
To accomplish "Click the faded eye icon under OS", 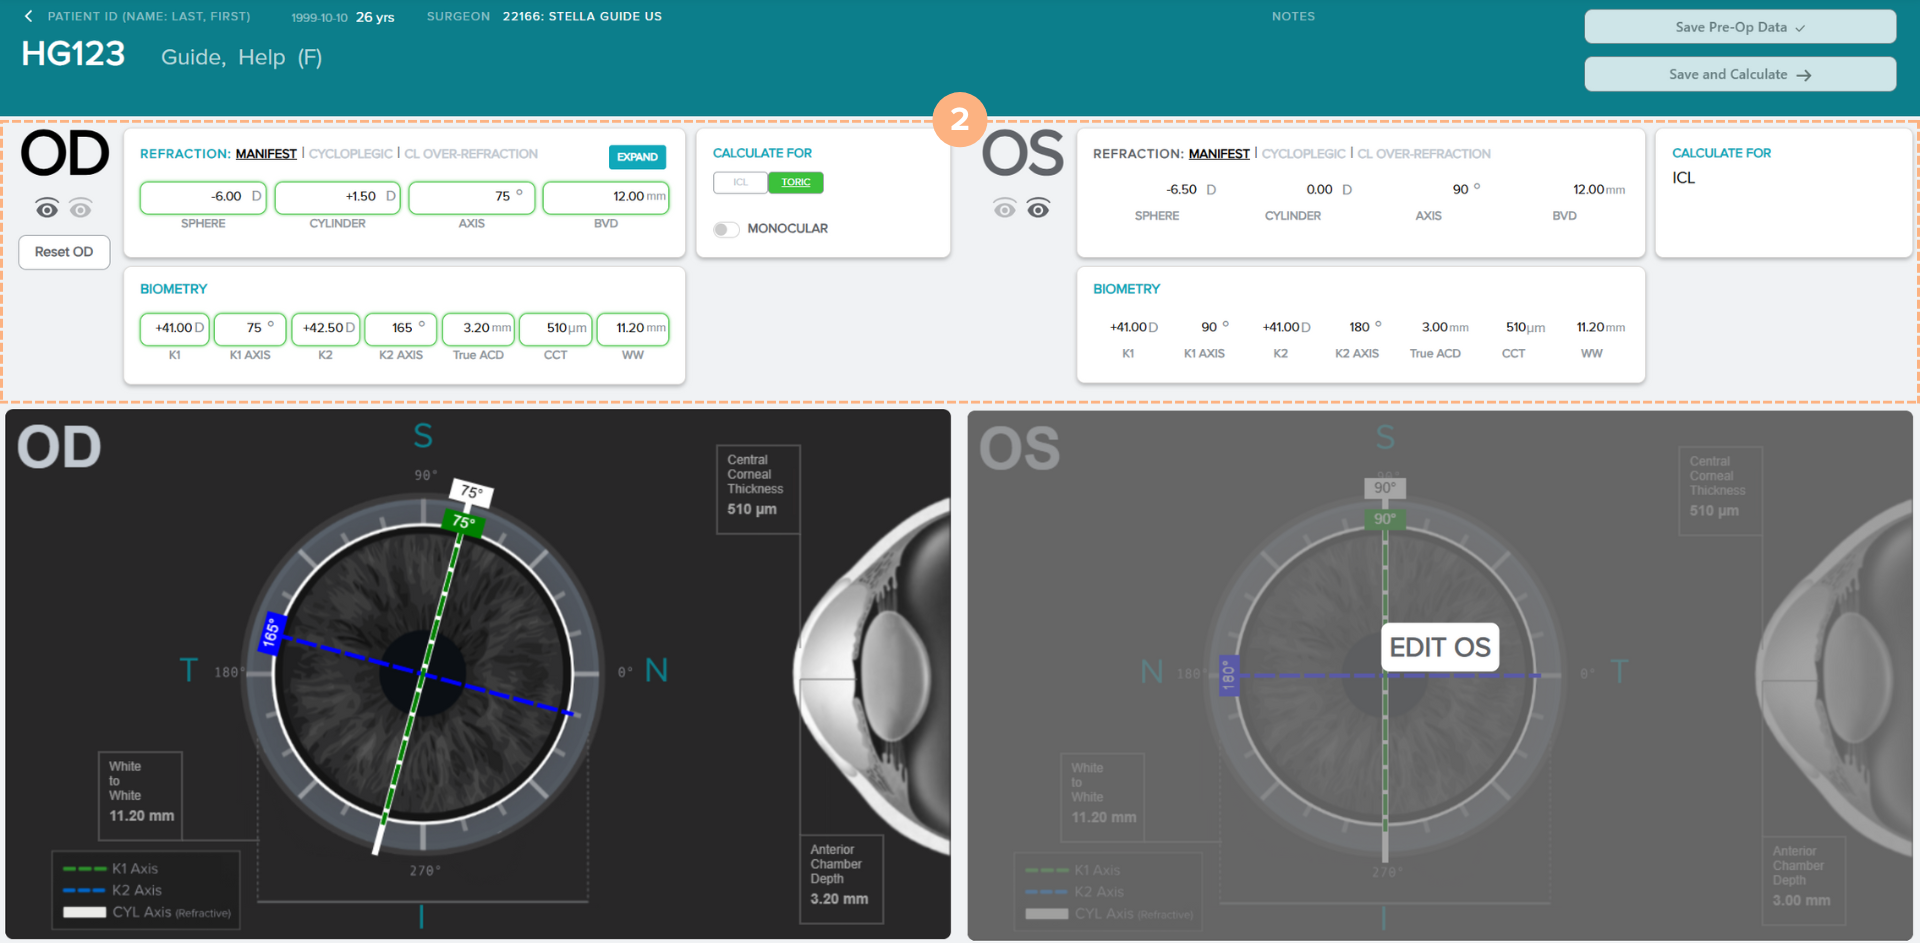I will pos(1004,208).
